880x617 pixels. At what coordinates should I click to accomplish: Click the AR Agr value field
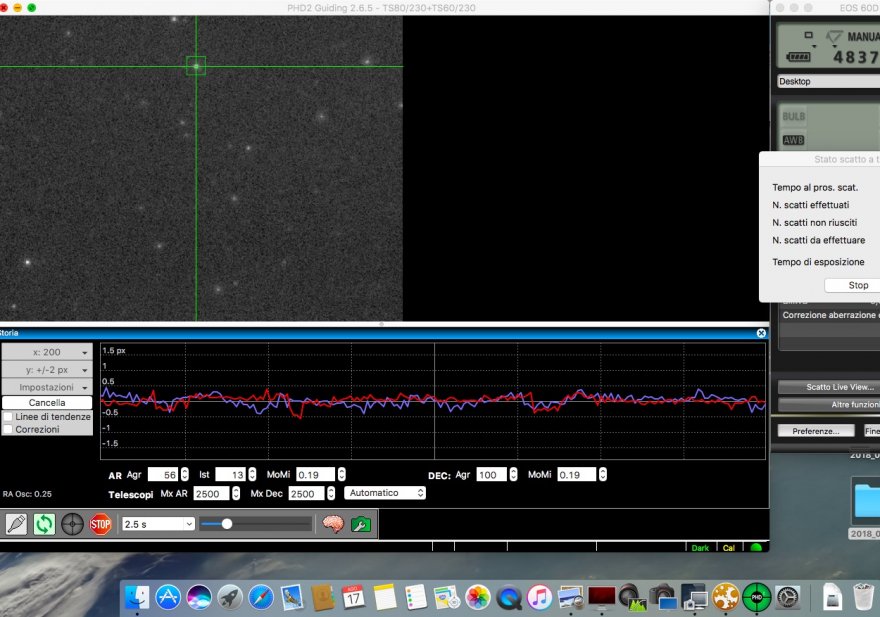click(162, 475)
